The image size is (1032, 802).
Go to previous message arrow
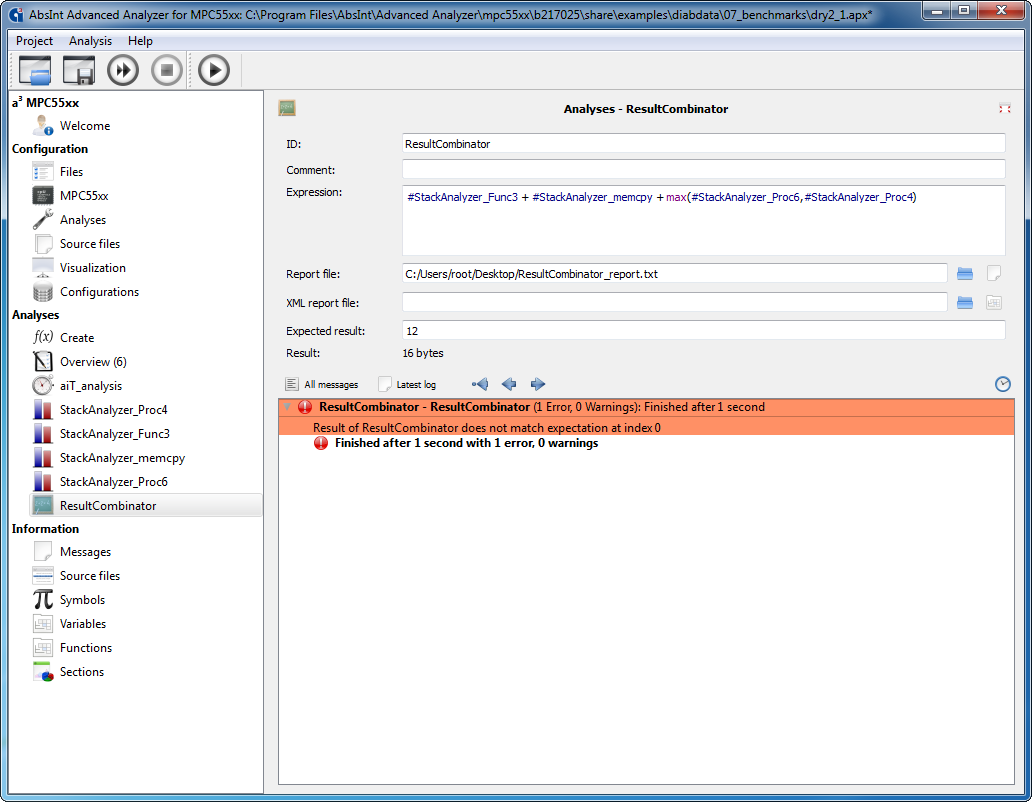click(x=509, y=384)
